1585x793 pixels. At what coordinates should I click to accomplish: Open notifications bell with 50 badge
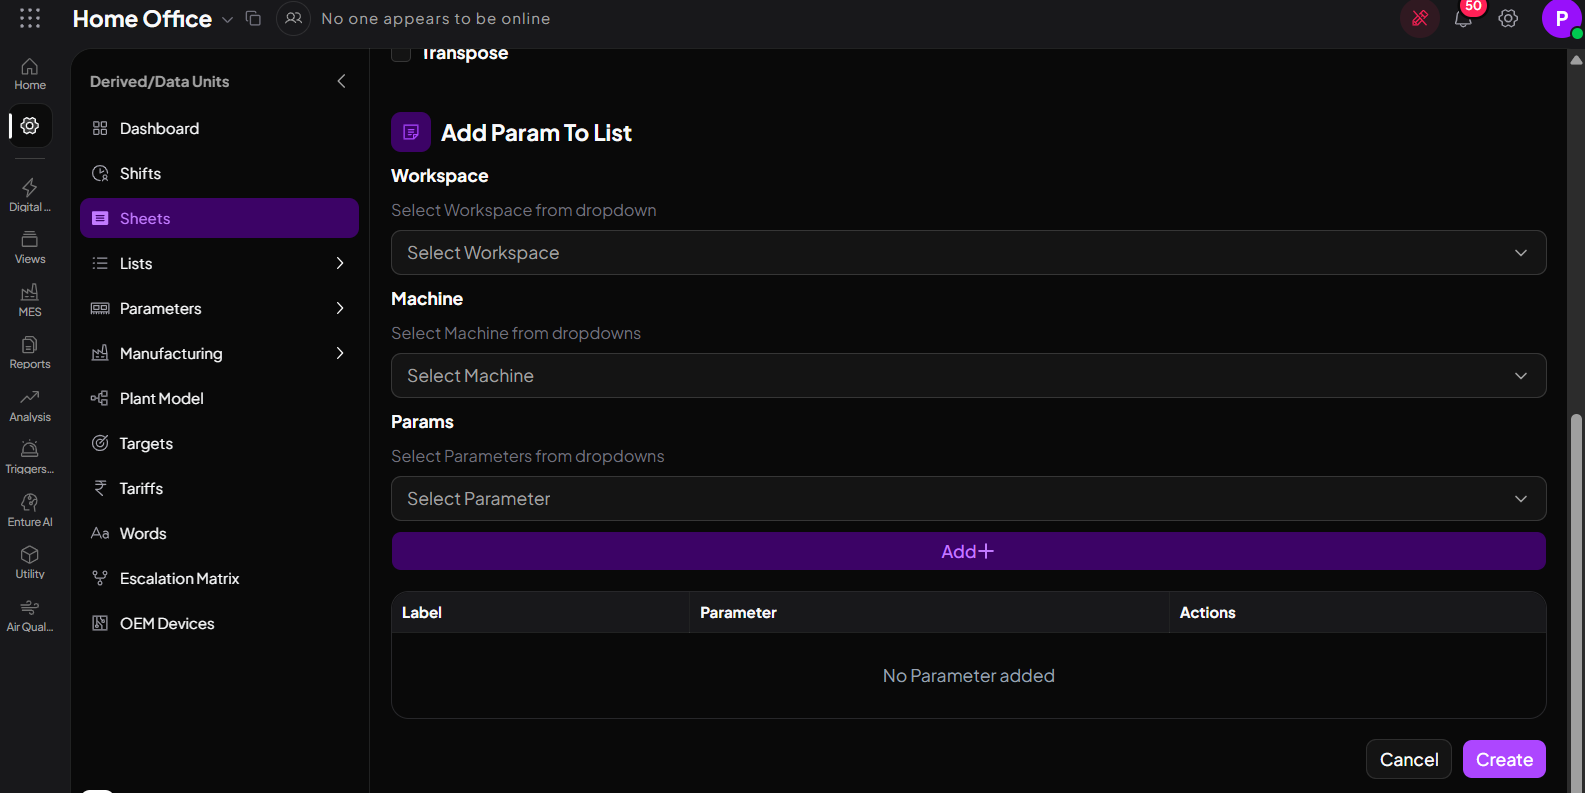[x=1463, y=18]
